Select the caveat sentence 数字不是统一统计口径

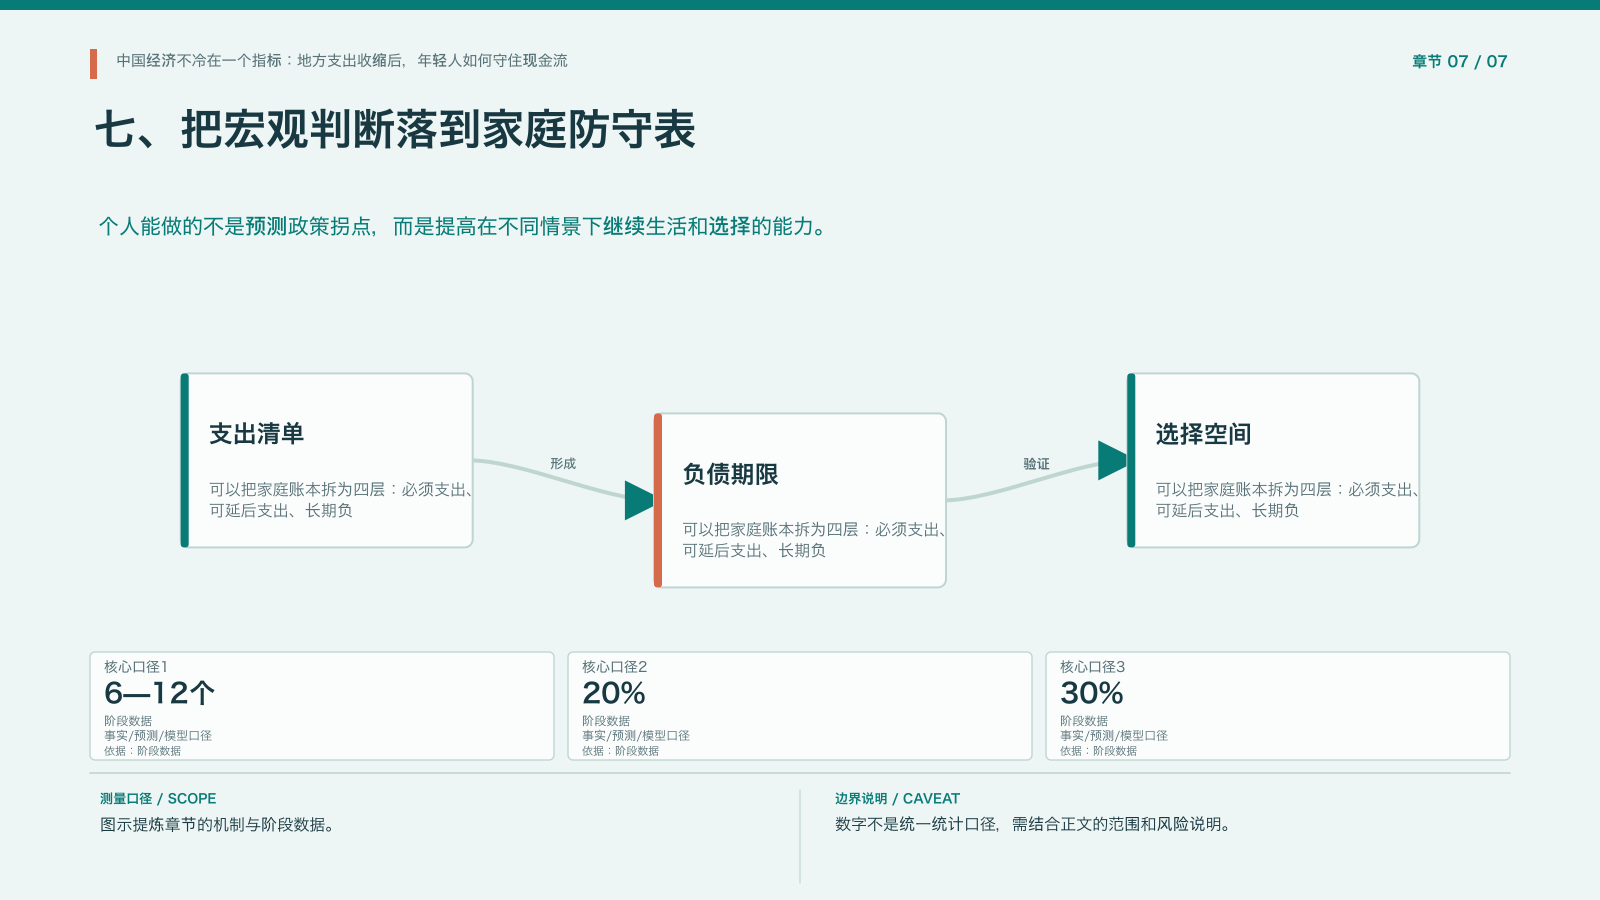(x=1034, y=824)
